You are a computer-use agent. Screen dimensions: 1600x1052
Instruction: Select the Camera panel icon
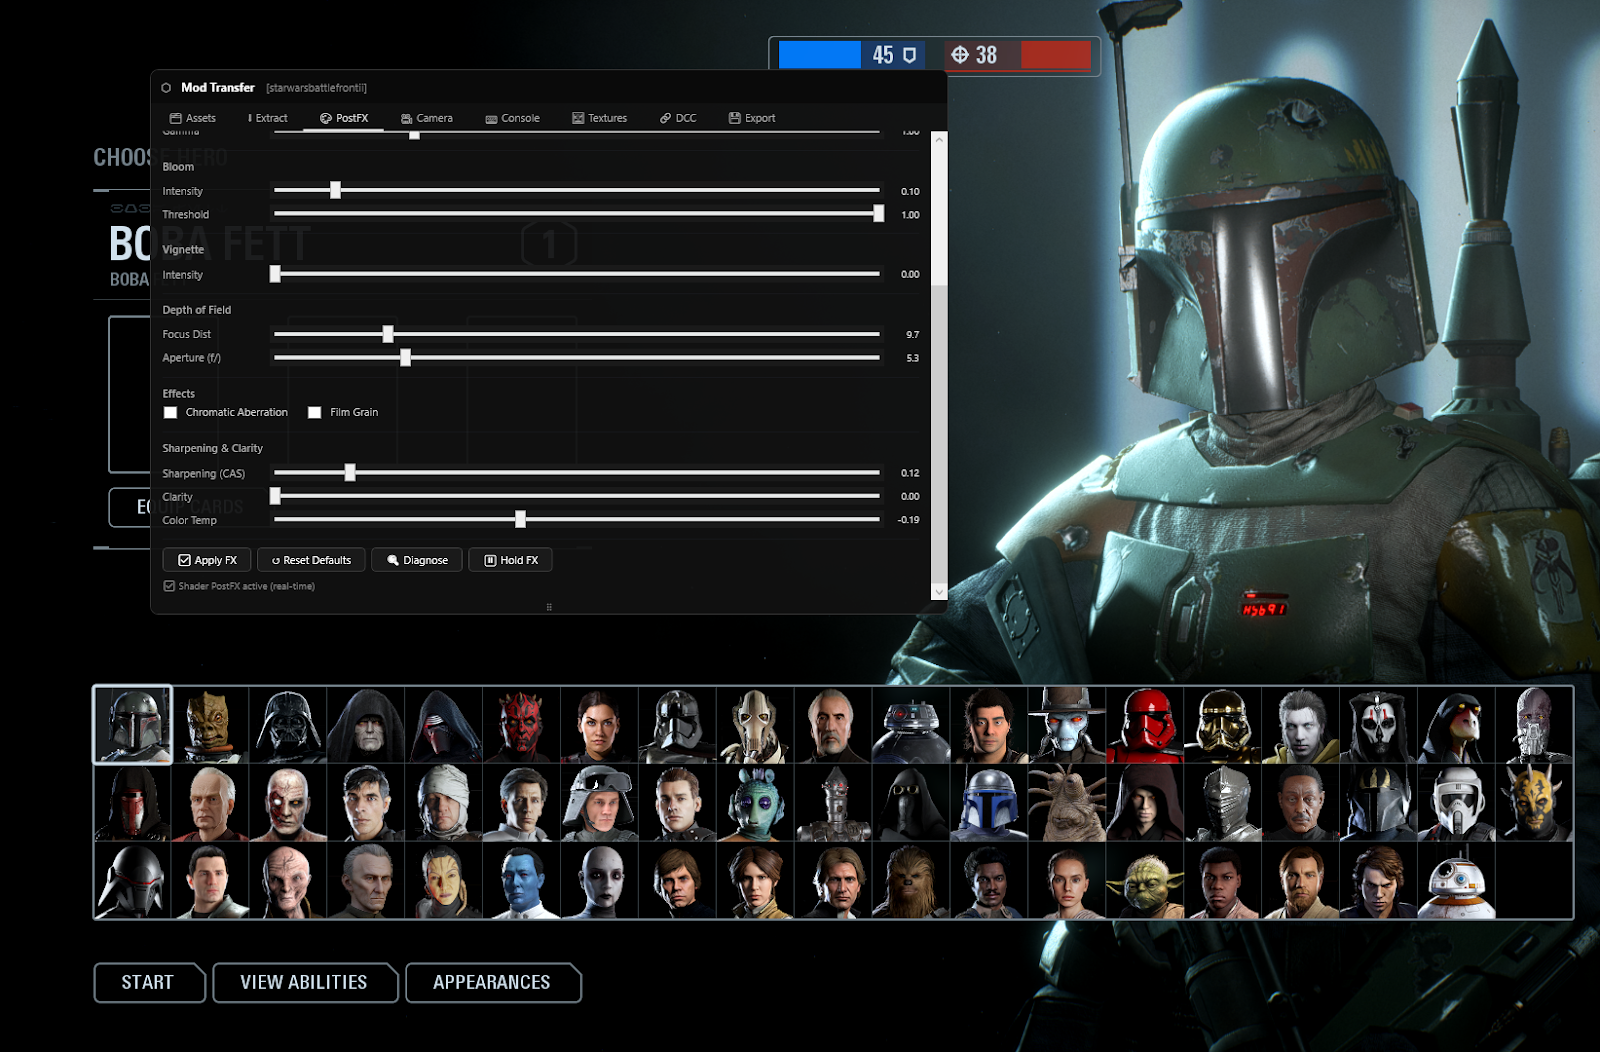(x=406, y=118)
